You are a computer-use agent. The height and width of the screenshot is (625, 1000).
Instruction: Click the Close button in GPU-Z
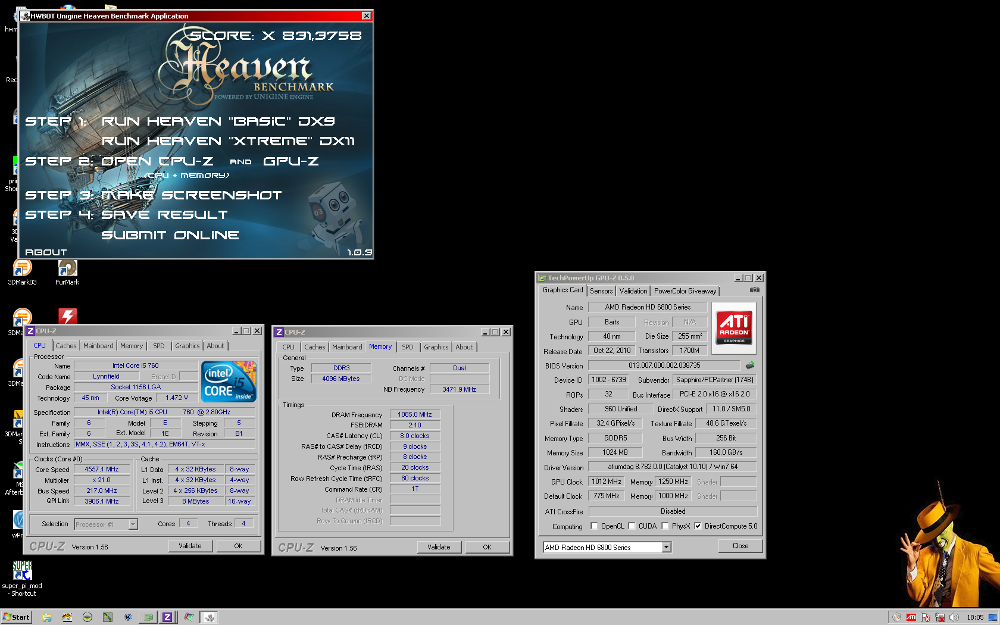point(740,546)
